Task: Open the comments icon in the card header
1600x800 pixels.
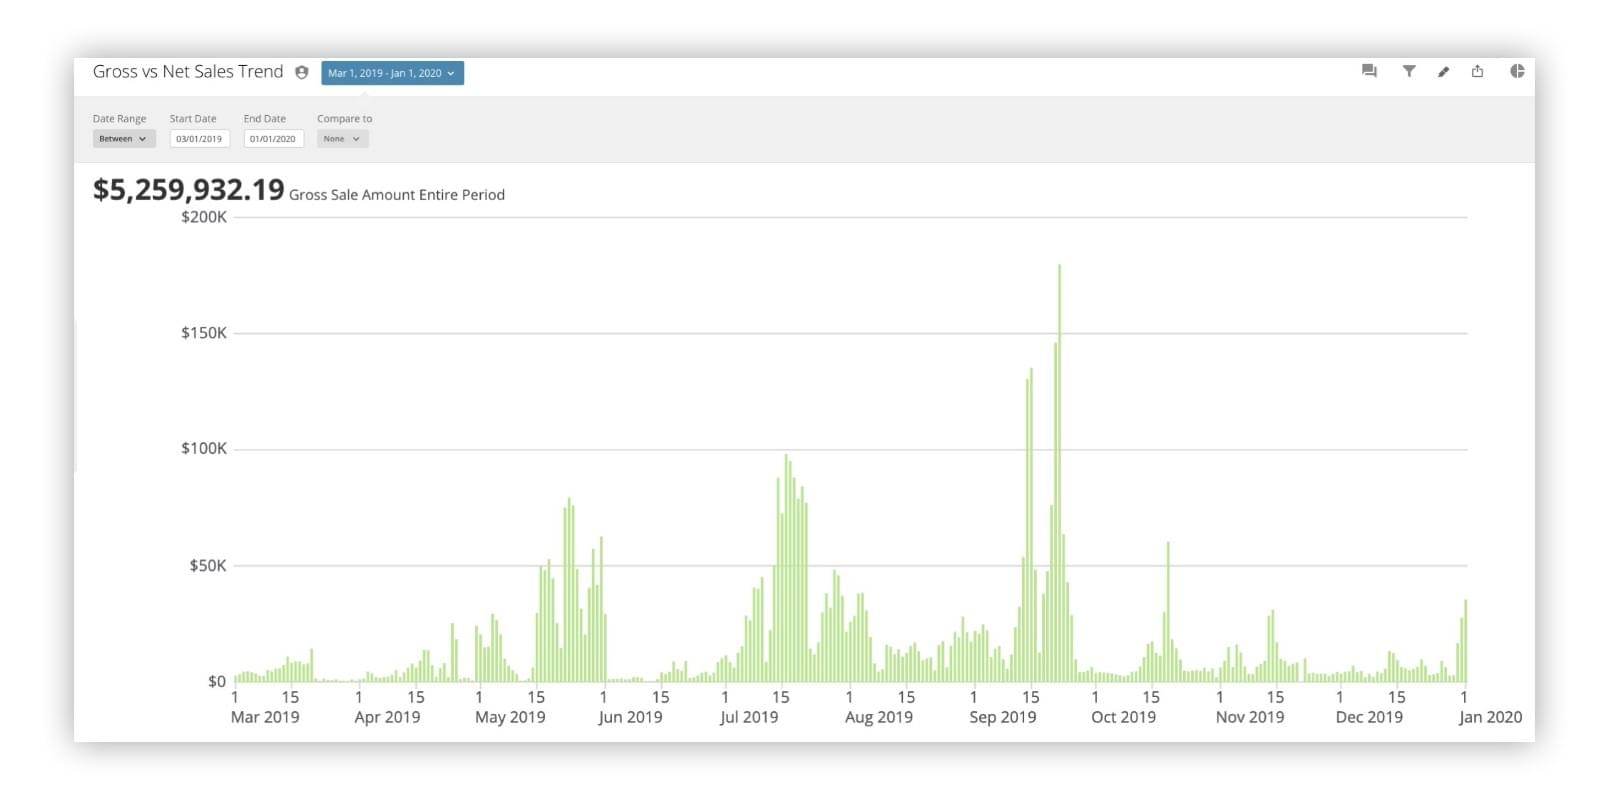Action: pos(1369,71)
